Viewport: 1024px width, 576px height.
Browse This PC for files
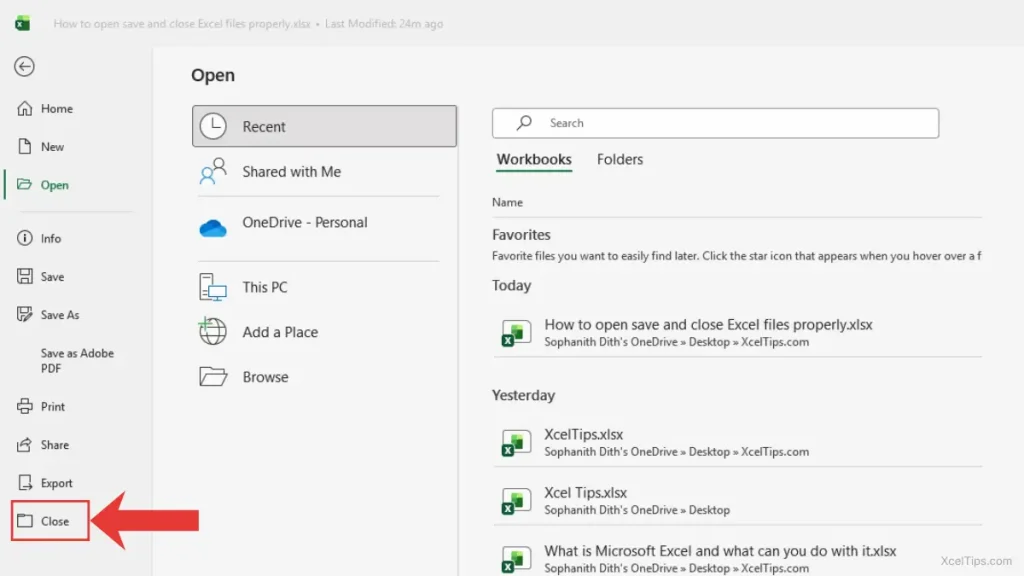click(264, 287)
